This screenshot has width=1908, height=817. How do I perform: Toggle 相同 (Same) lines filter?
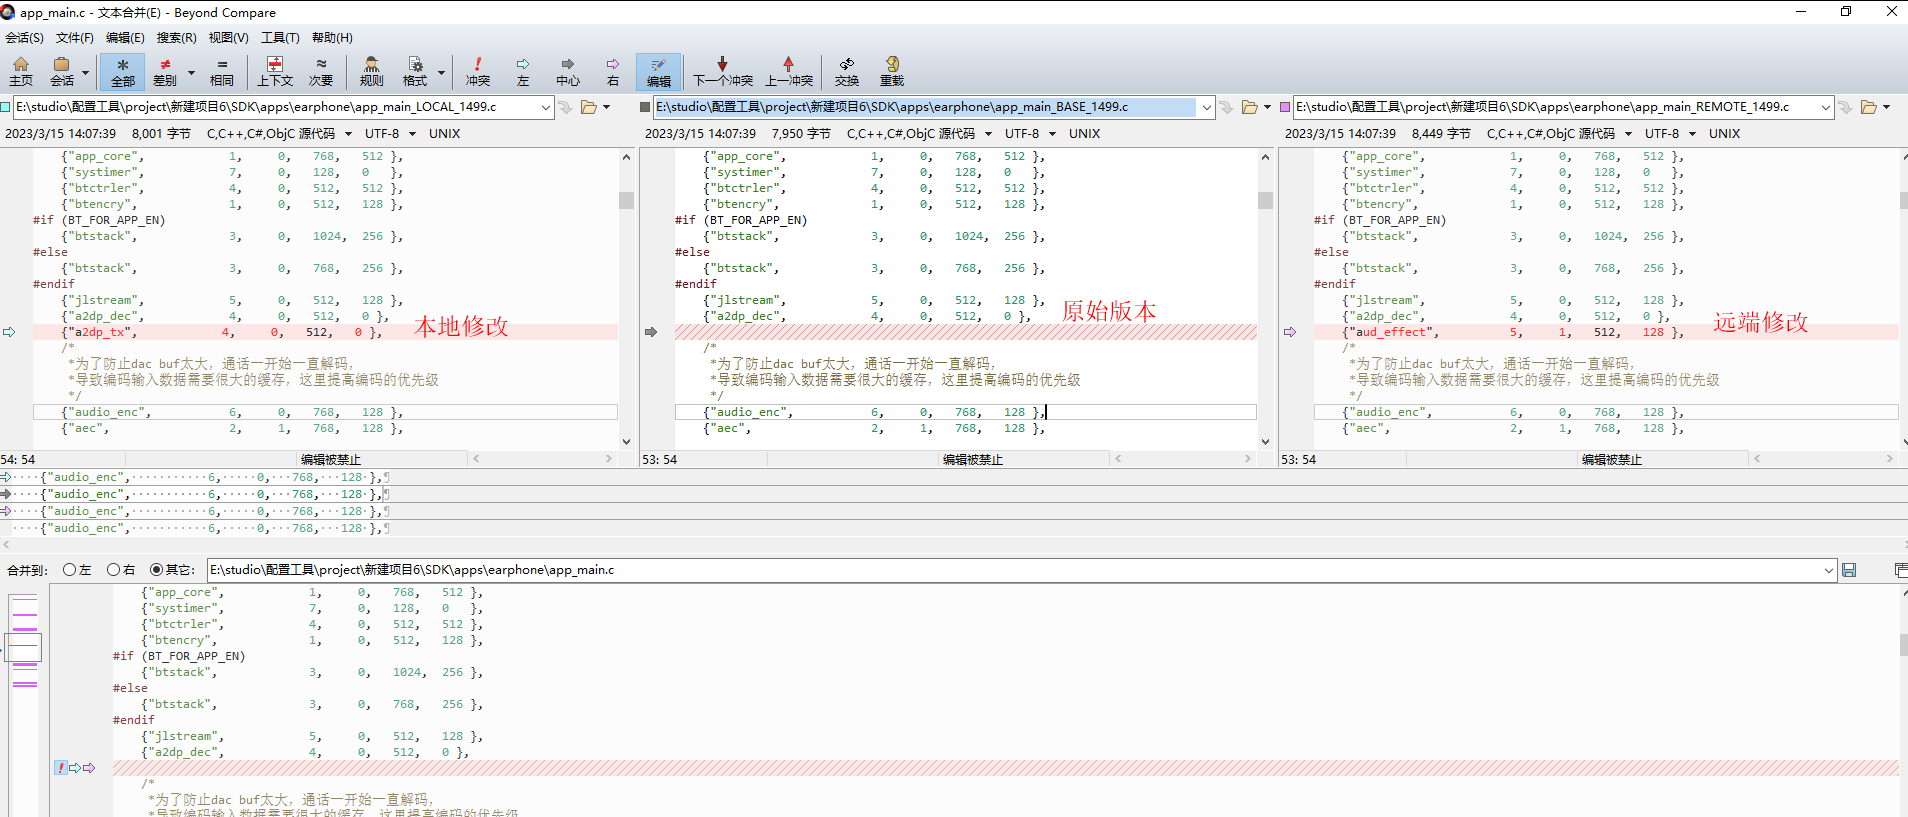tap(222, 72)
